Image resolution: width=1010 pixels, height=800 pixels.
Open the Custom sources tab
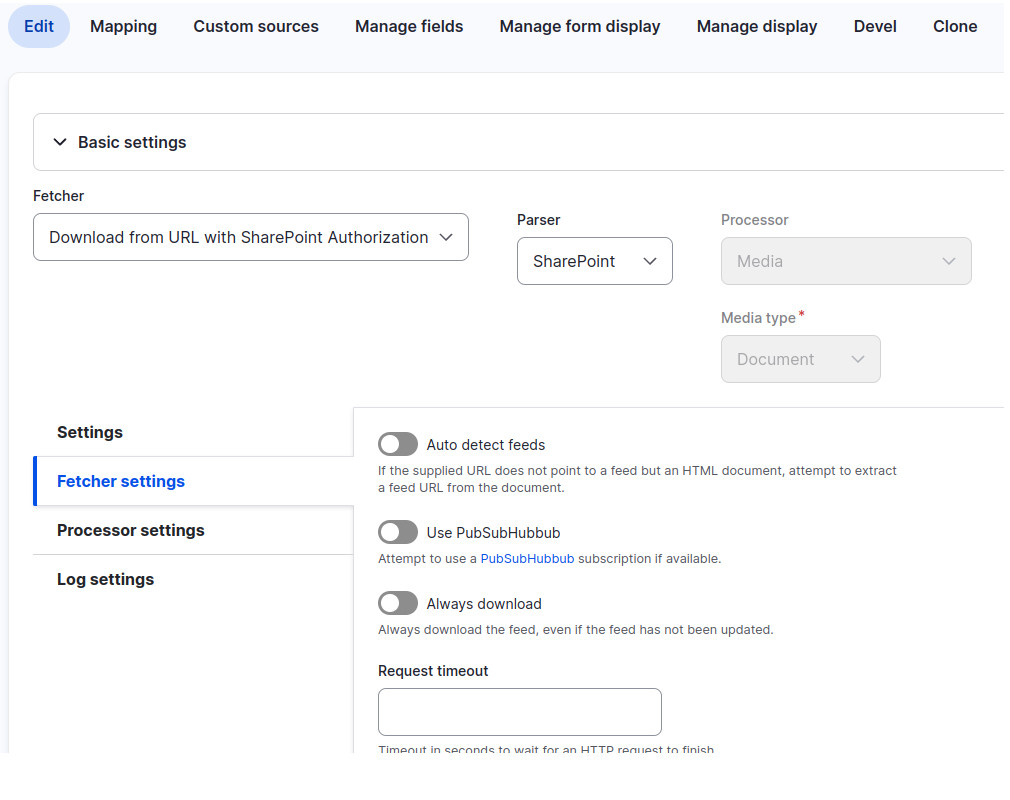(x=256, y=27)
